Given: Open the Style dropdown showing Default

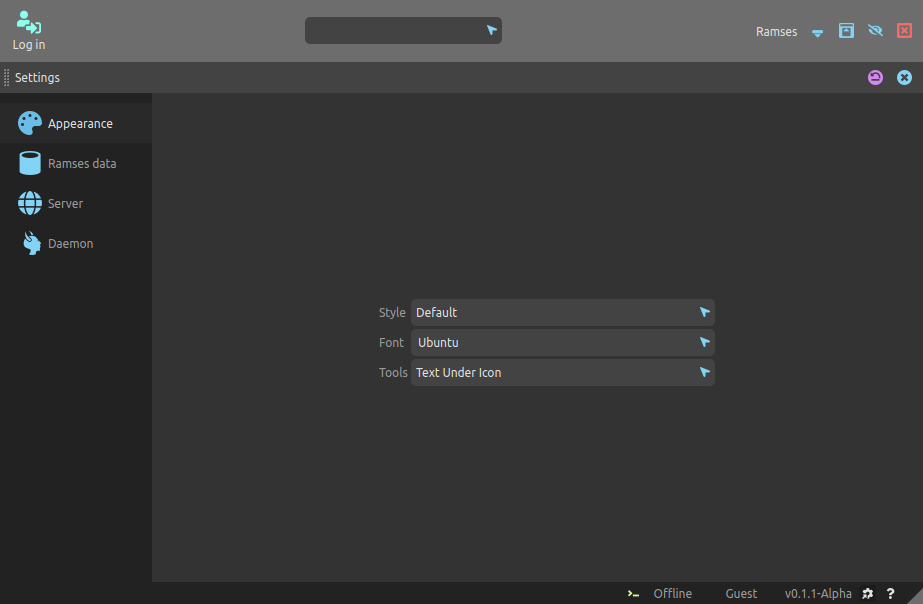Looking at the screenshot, I should pyautogui.click(x=562, y=313).
